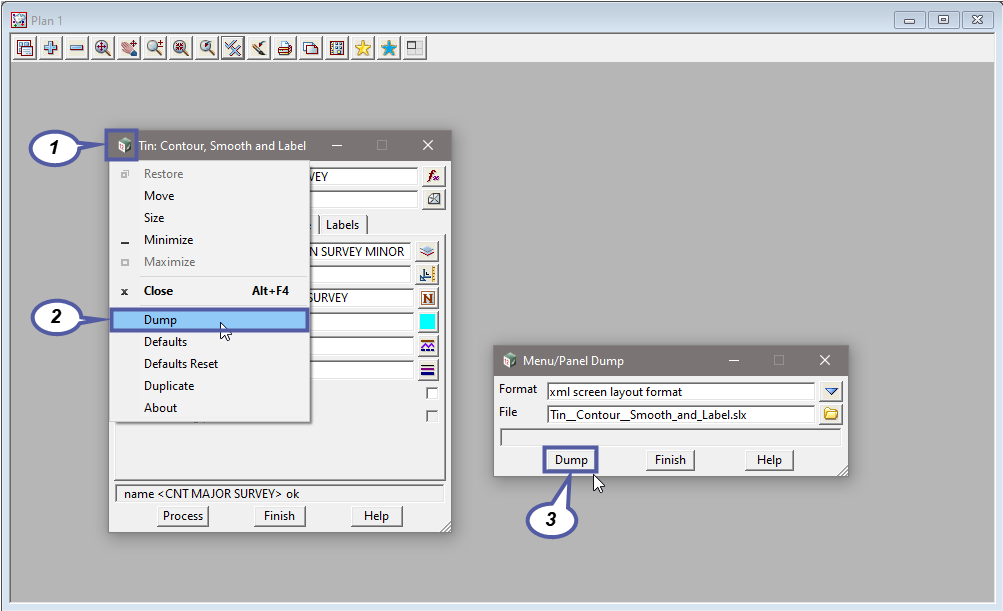1003x611 pixels.
Task: Click the printer plot icon
Action: 285,48
